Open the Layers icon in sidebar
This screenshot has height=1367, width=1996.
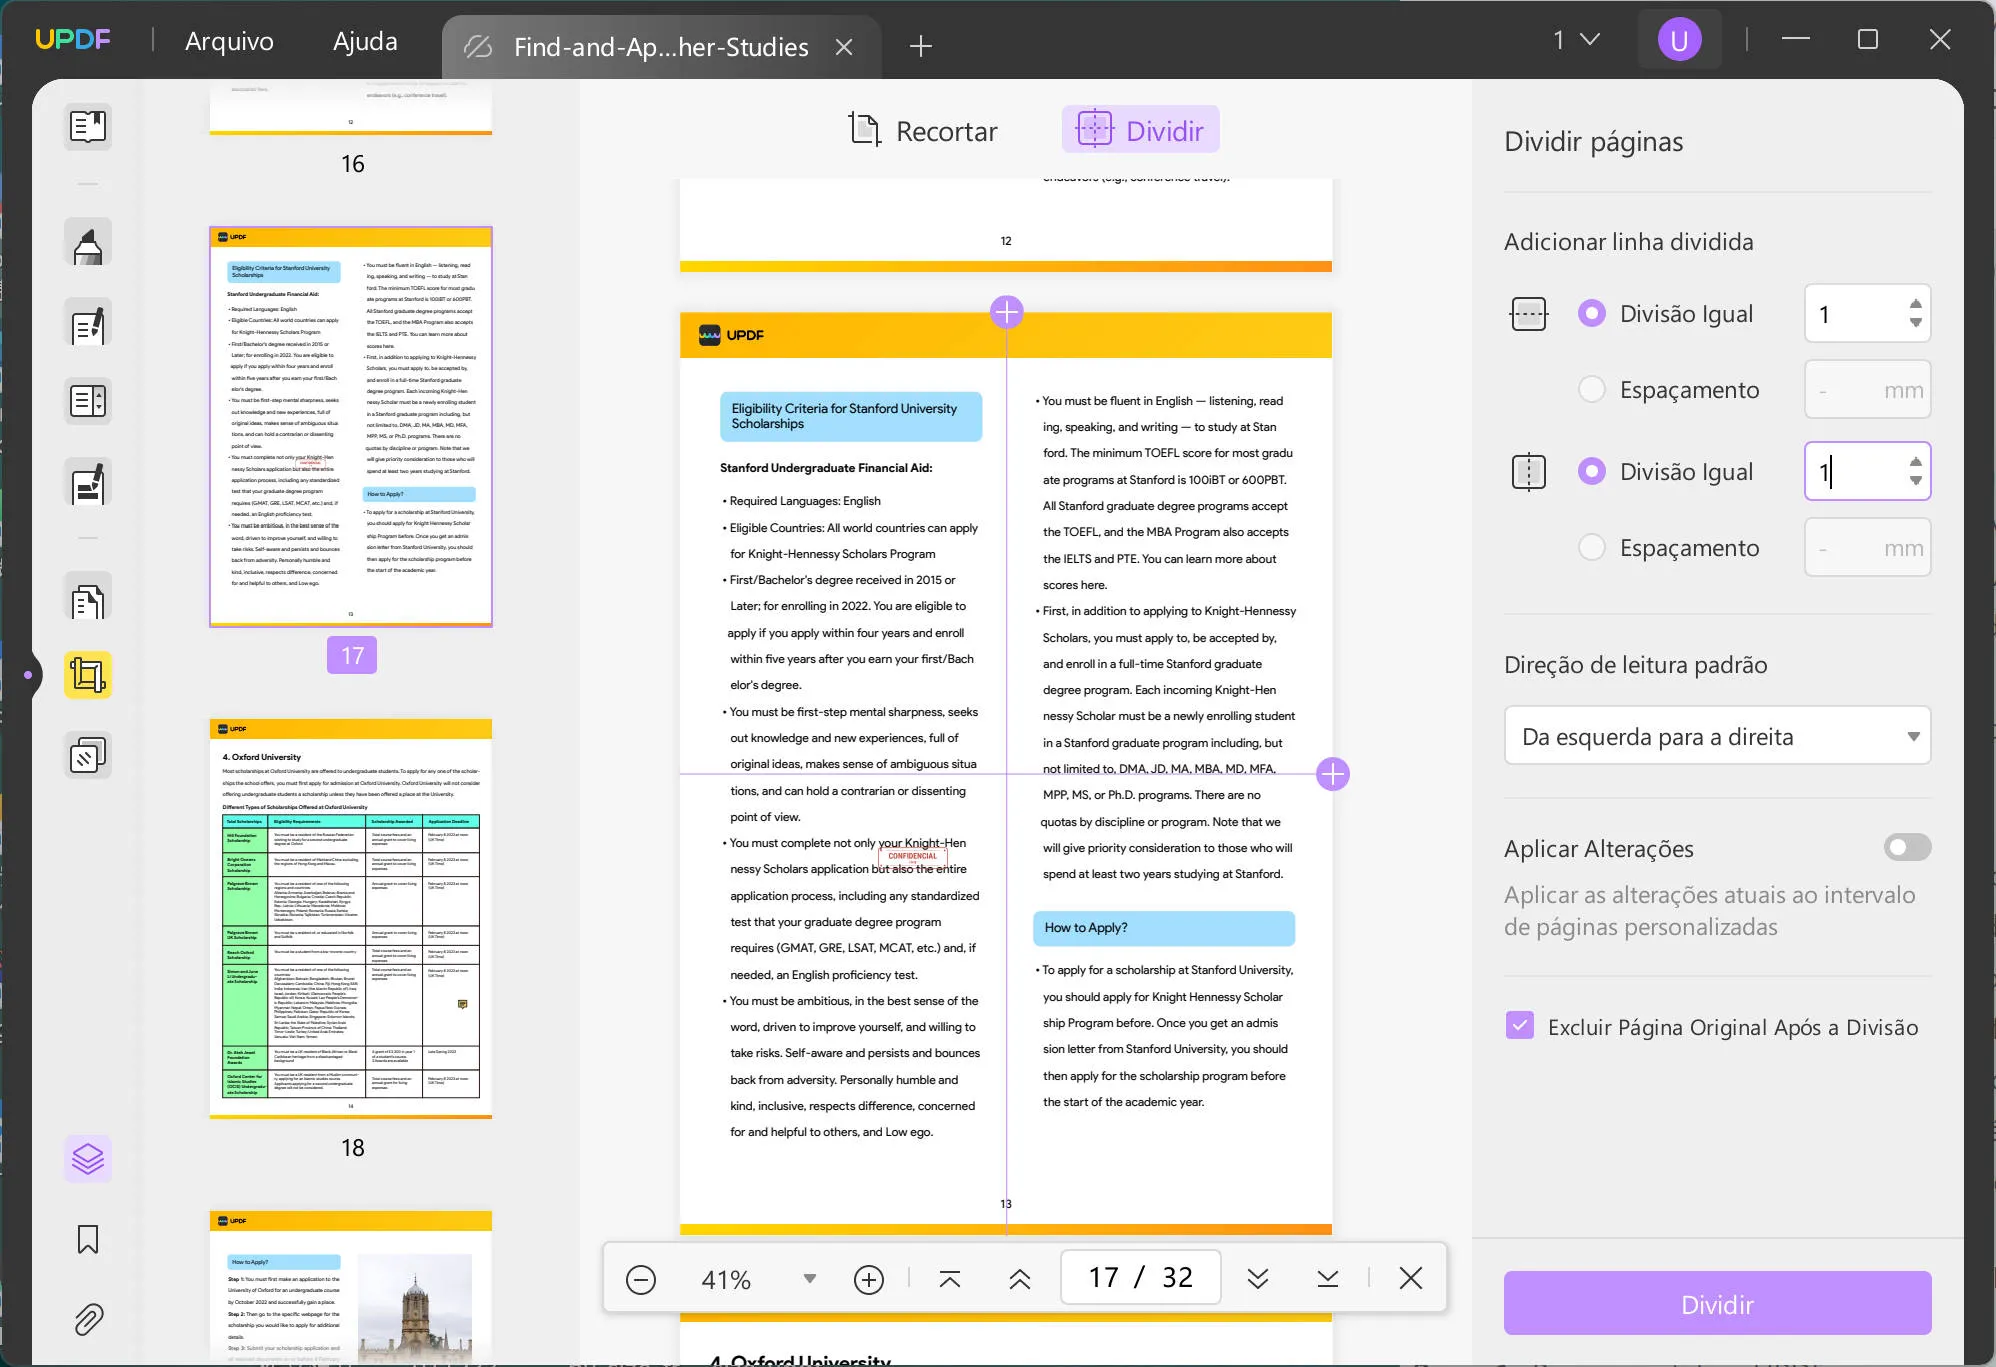(88, 1159)
